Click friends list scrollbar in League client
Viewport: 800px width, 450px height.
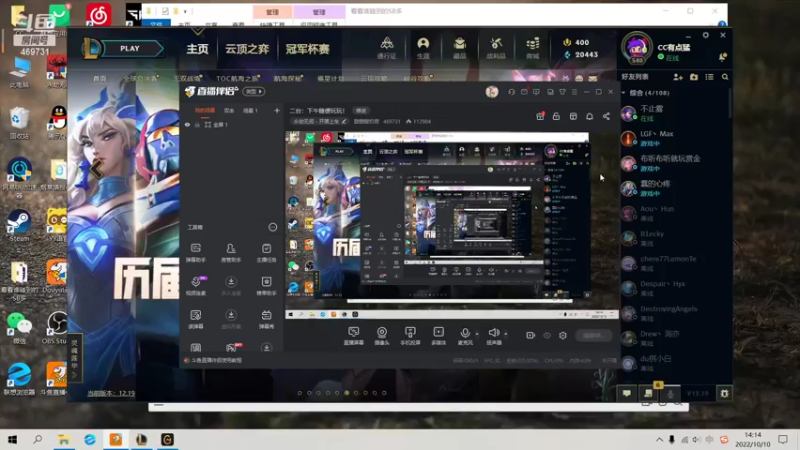pyautogui.click(x=730, y=102)
